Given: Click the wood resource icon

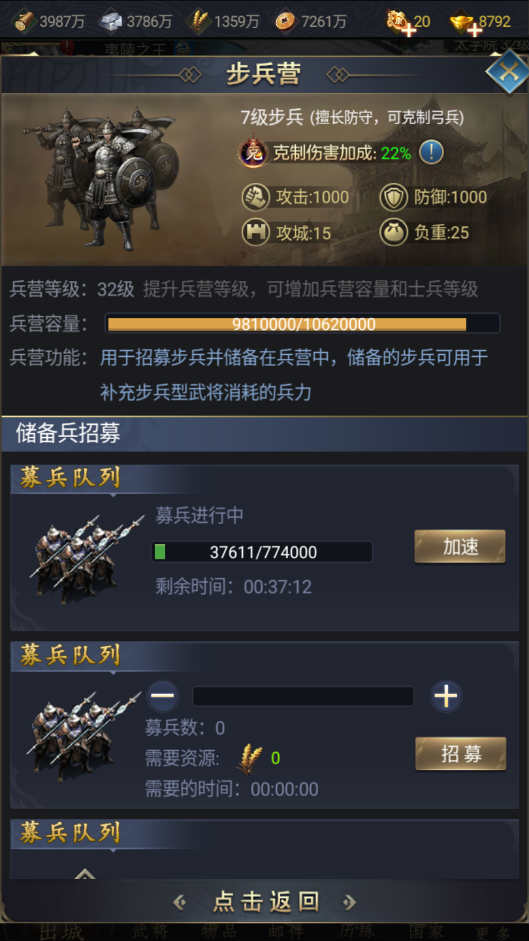Looking at the screenshot, I should (x=23, y=21).
